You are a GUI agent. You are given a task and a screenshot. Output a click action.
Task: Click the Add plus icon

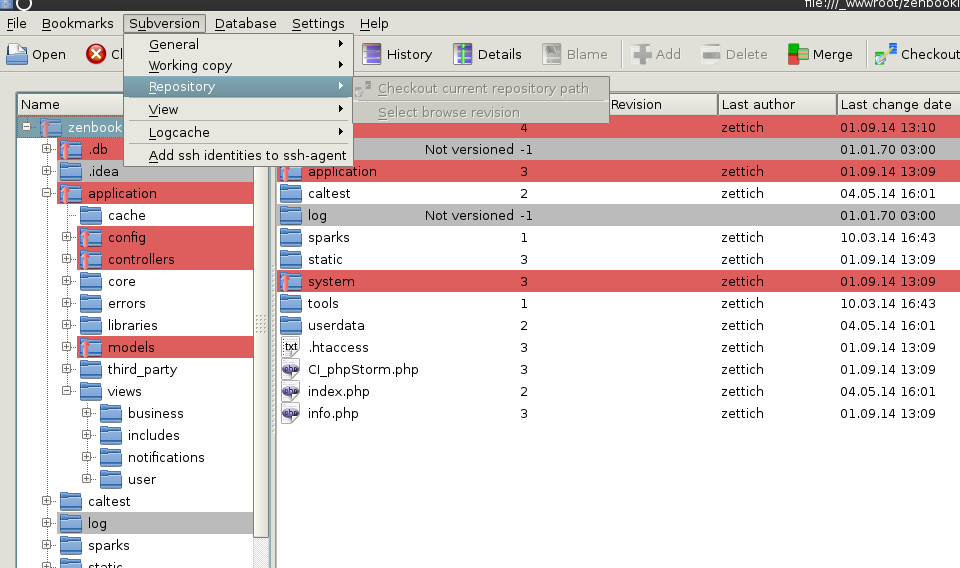point(642,54)
